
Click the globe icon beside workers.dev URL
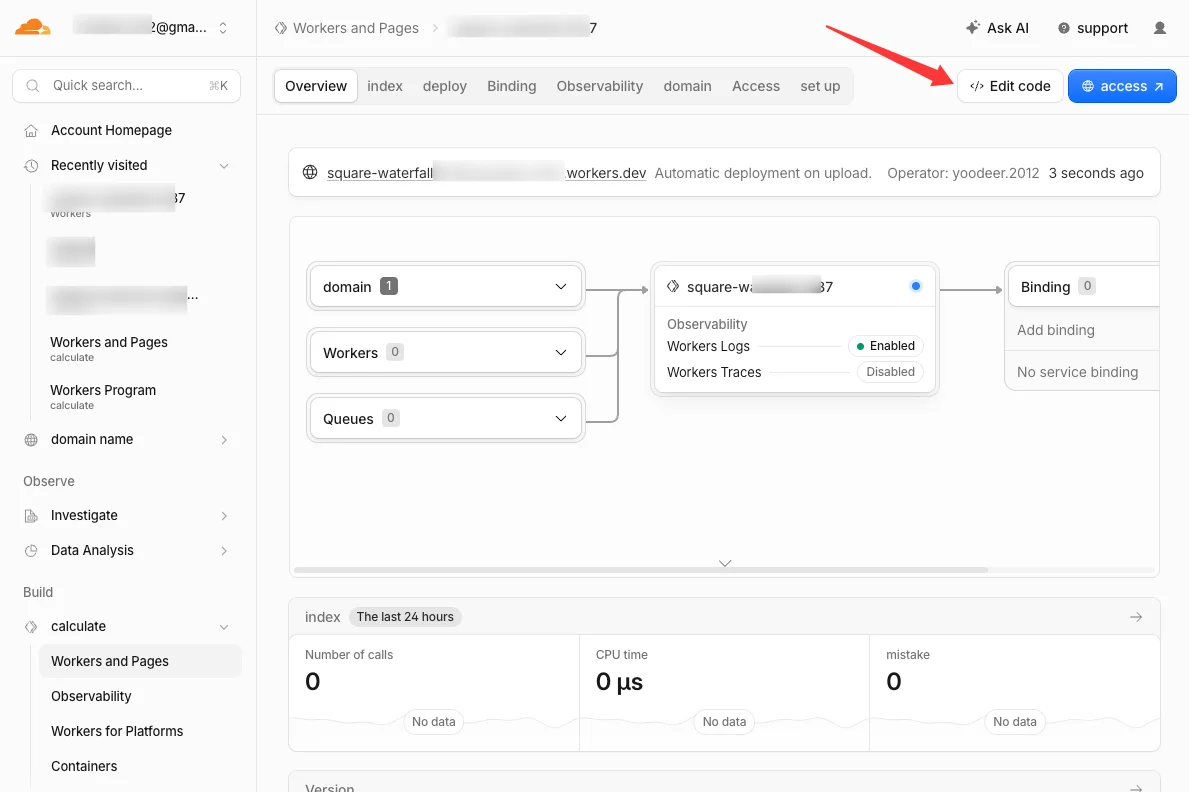click(310, 172)
